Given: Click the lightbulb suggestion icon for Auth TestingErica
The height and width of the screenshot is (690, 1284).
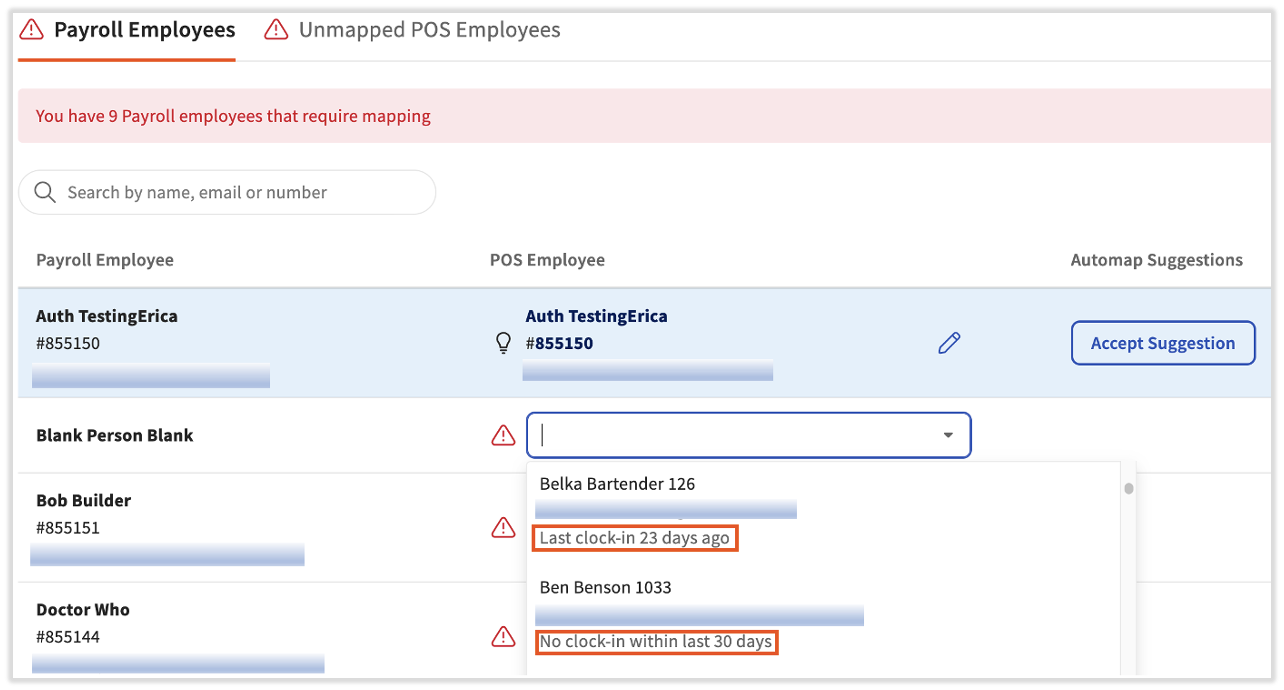Looking at the screenshot, I should (503, 343).
